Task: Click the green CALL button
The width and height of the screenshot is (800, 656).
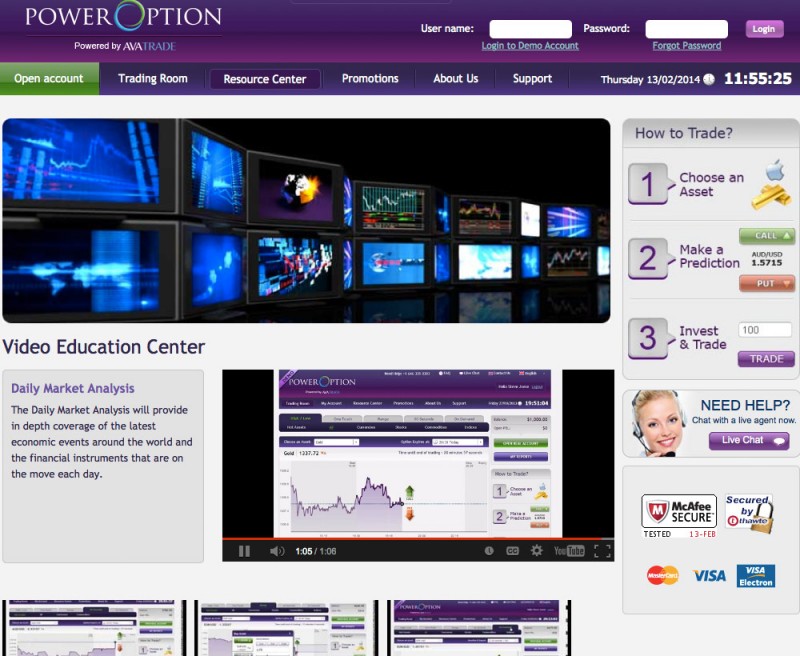Action: pyautogui.click(x=767, y=236)
